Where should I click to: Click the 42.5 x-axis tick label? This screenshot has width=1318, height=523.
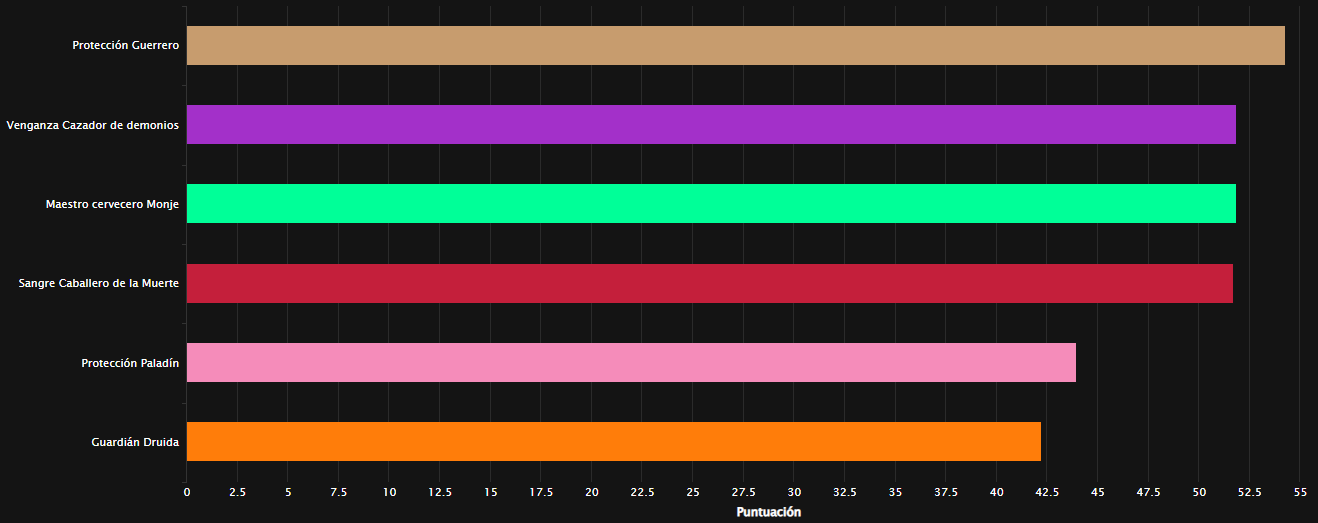point(1047,492)
